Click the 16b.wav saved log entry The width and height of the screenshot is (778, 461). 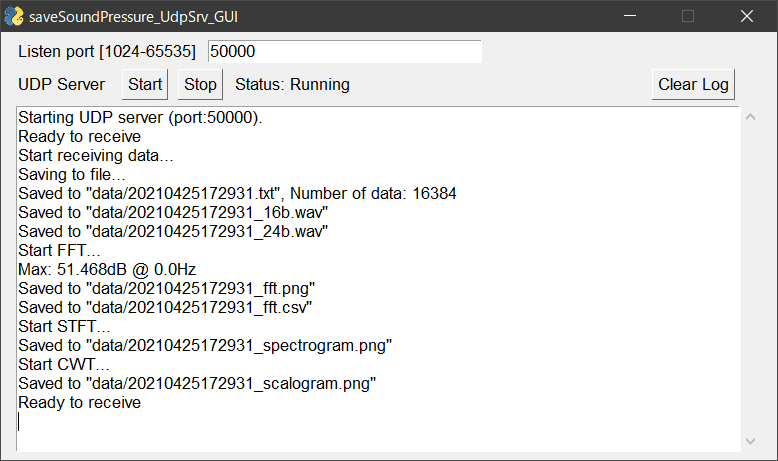tap(173, 213)
